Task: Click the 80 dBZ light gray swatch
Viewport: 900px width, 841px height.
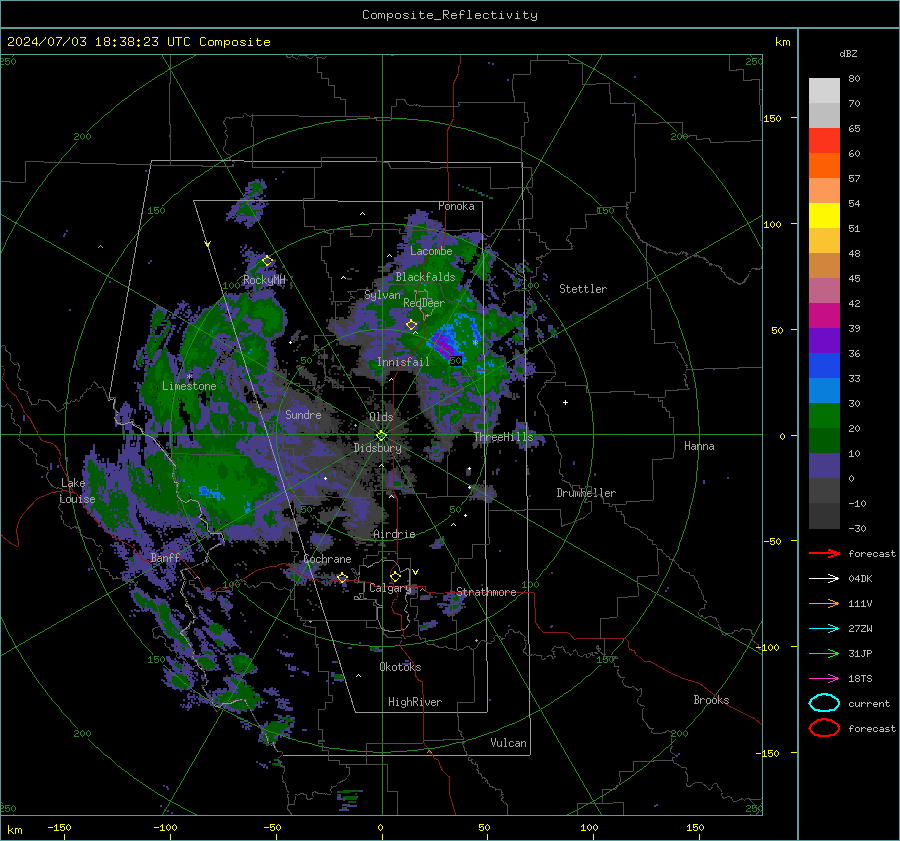Action: [824, 90]
